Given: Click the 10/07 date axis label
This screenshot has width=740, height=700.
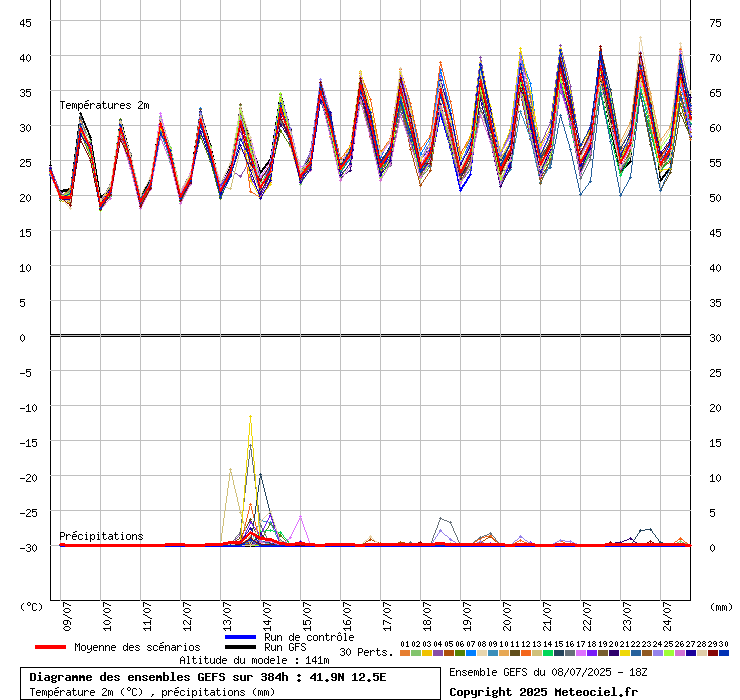Looking at the screenshot, I should 107,616.
